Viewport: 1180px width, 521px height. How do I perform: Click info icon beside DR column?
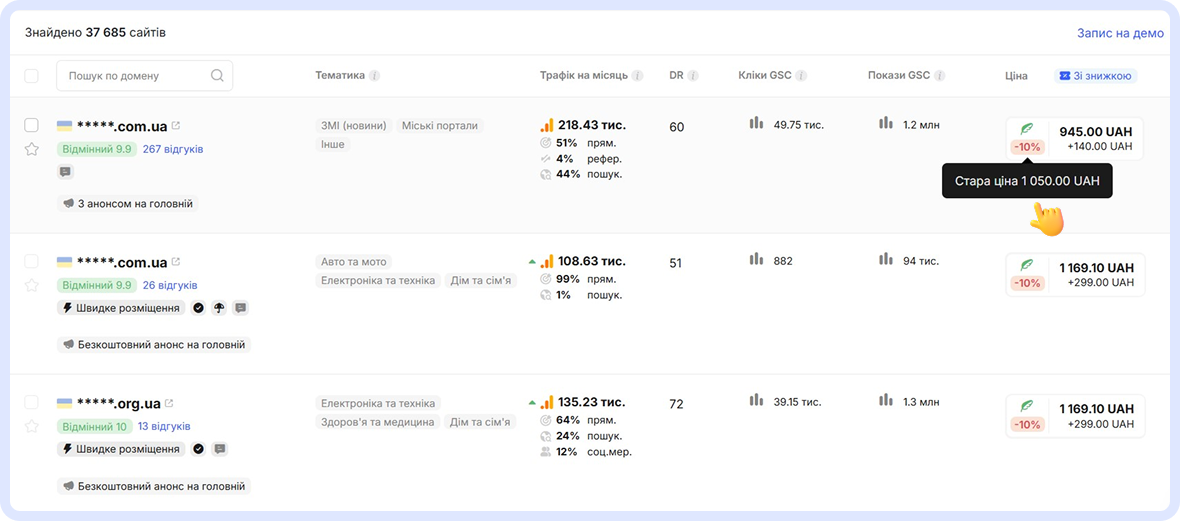point(693,76)
